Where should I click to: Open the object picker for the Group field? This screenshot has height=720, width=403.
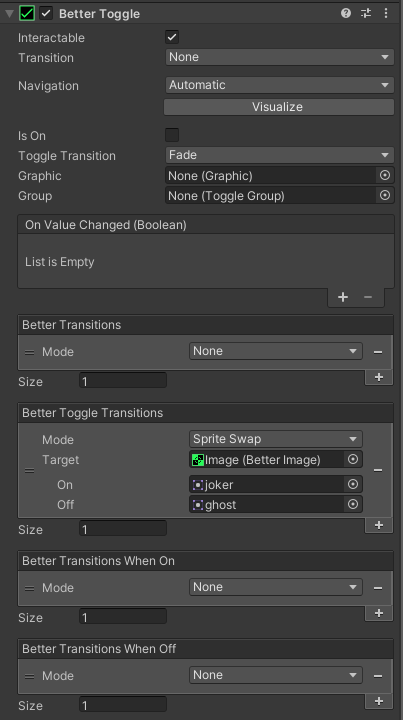point(385,196)
